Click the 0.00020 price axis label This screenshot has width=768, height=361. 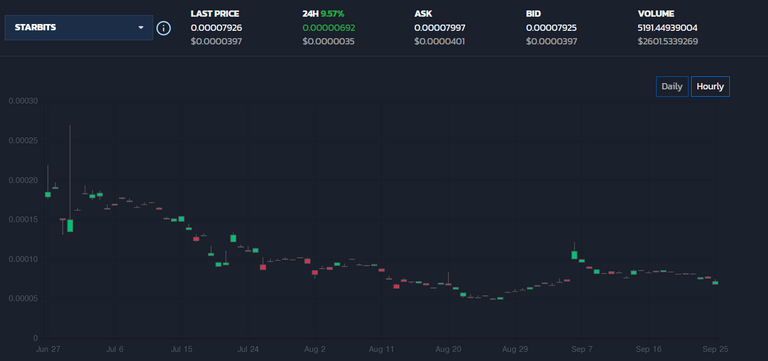pos(23,180)
